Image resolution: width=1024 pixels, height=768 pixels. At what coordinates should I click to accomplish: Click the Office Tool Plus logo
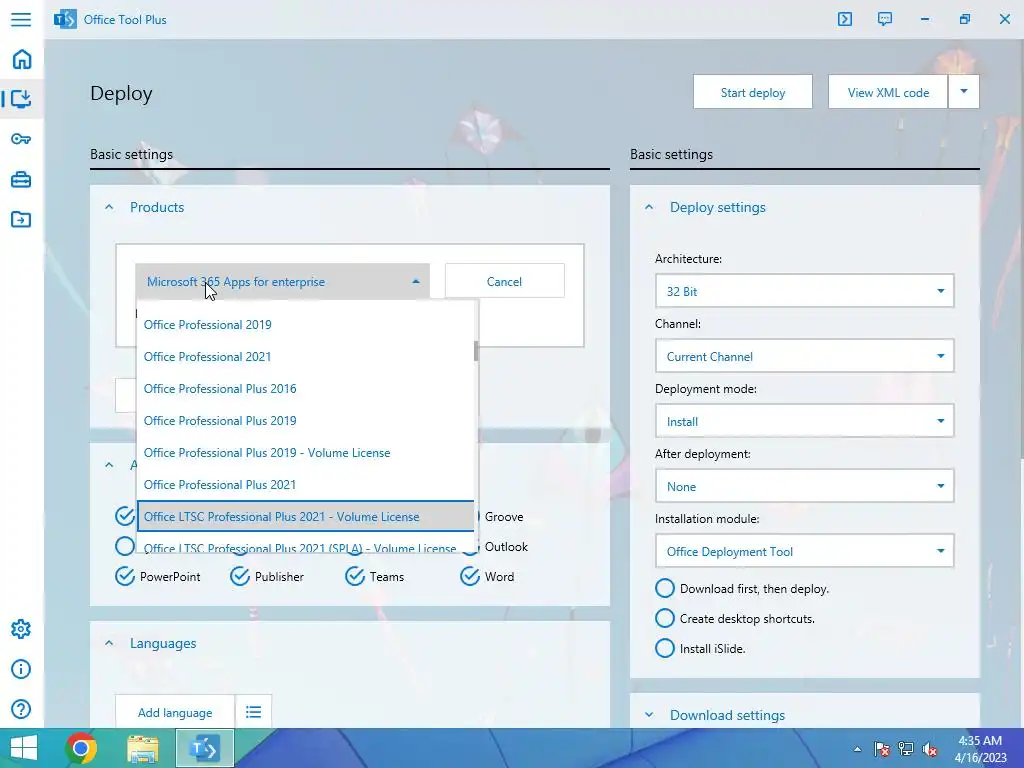65,20
